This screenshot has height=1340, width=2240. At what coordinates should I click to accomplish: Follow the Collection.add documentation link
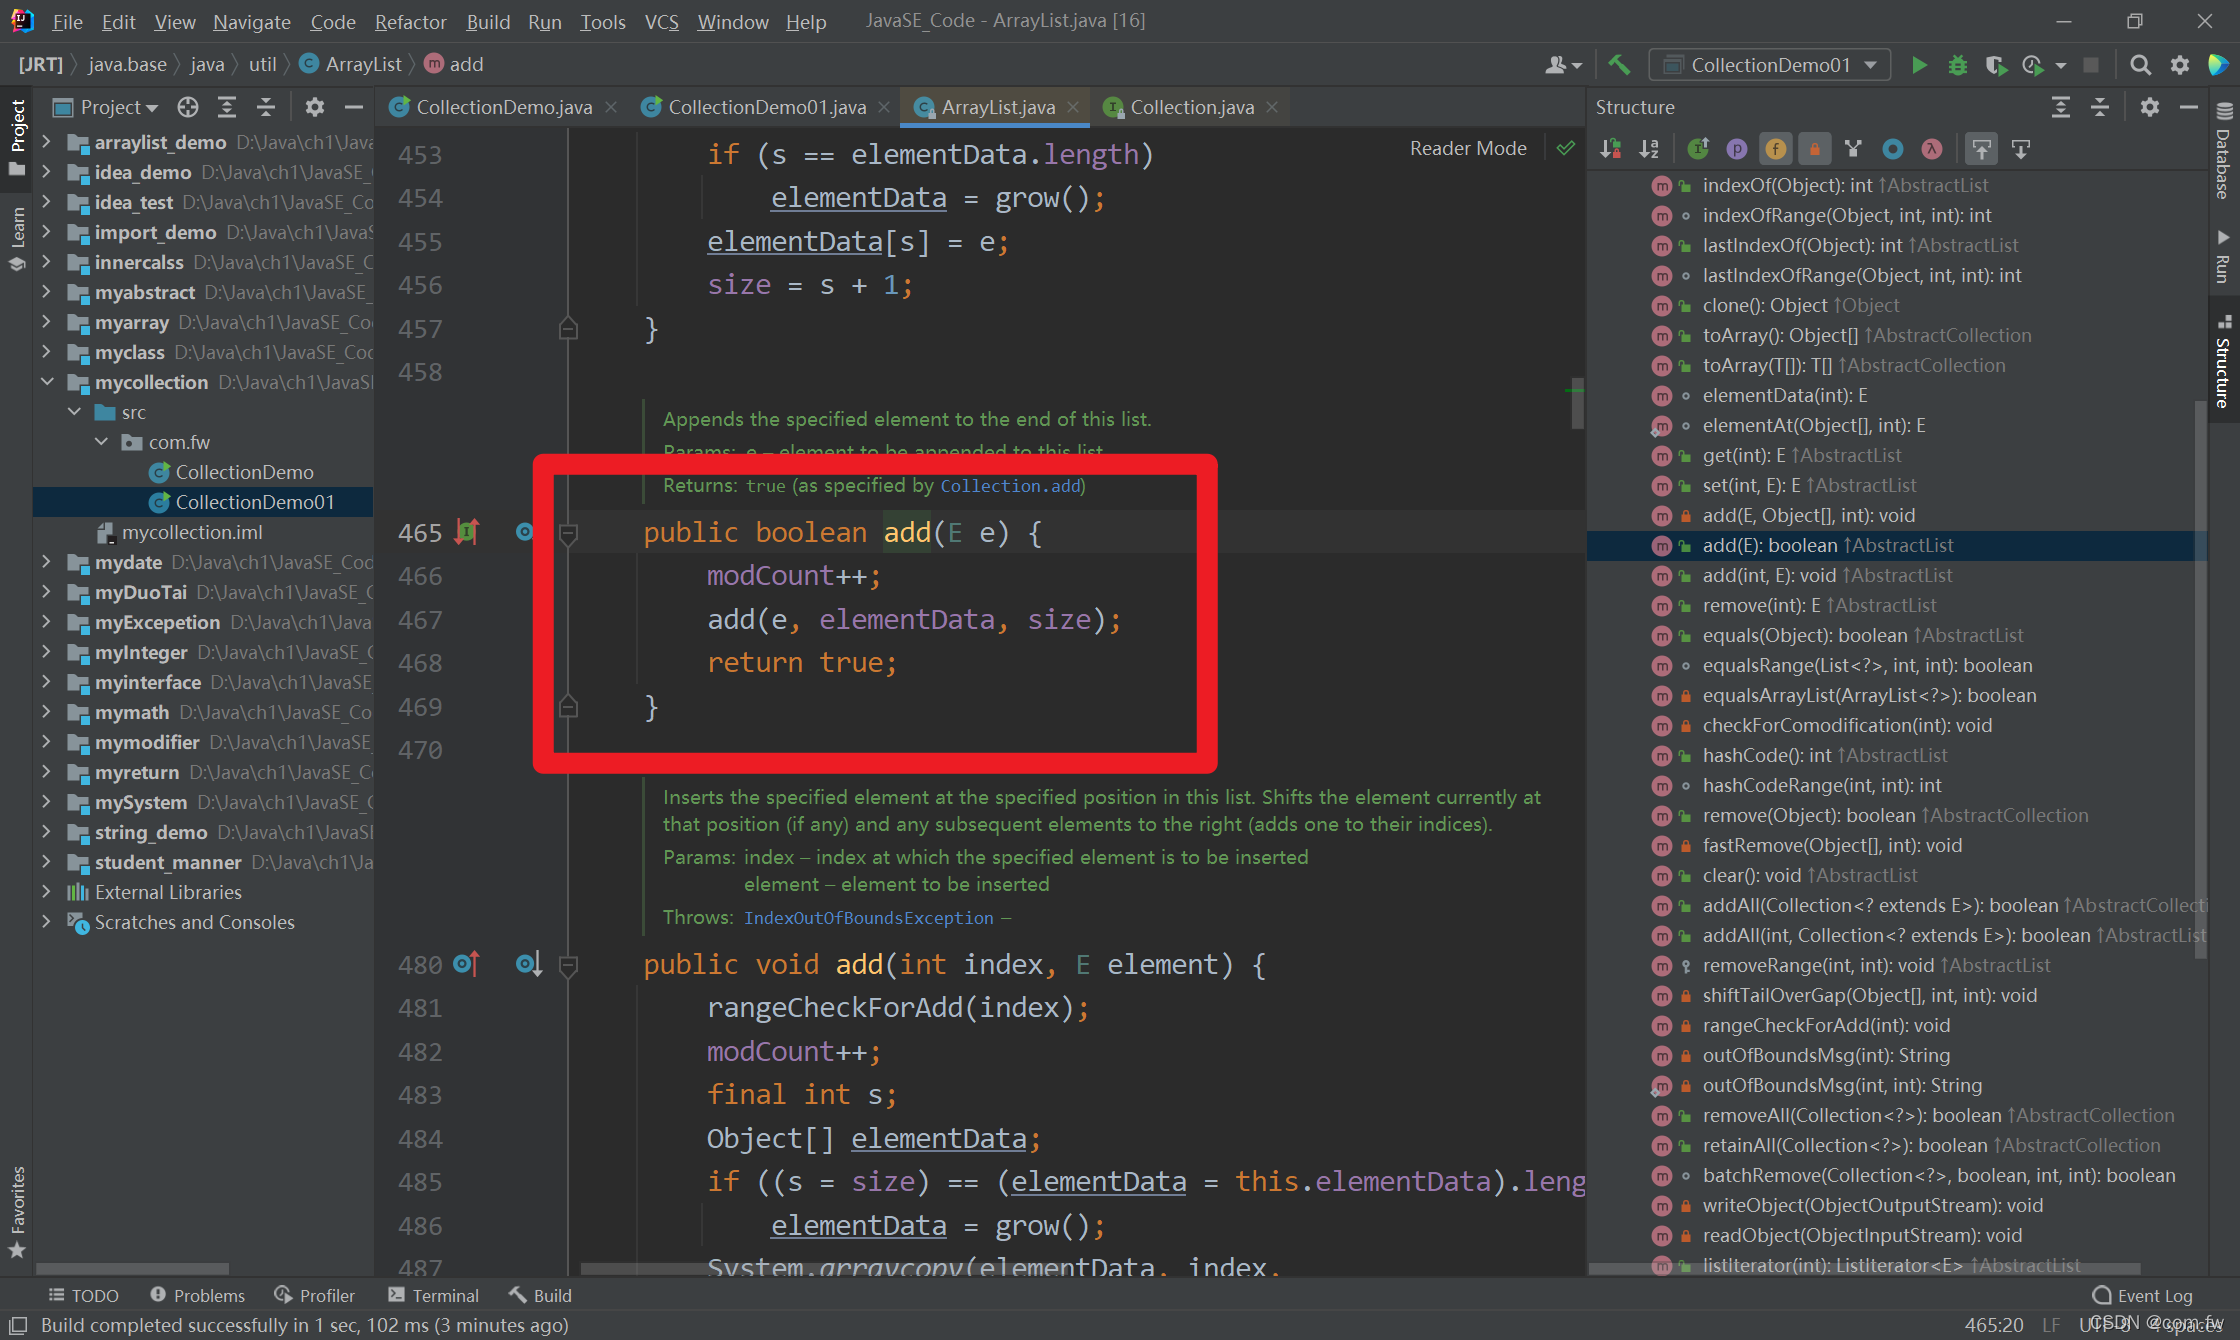(1010, 486)
